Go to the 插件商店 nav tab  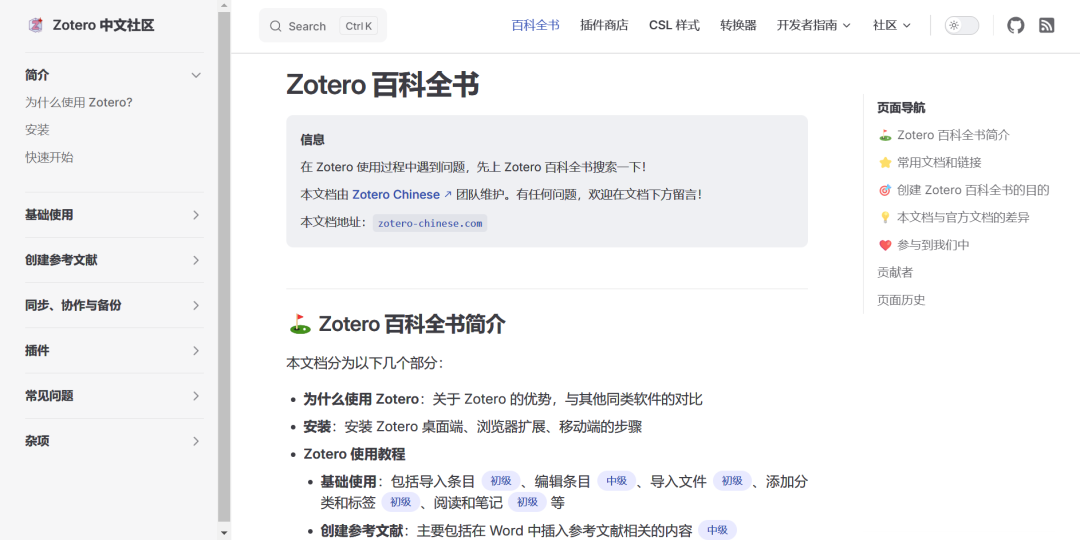tap(604, 26)
